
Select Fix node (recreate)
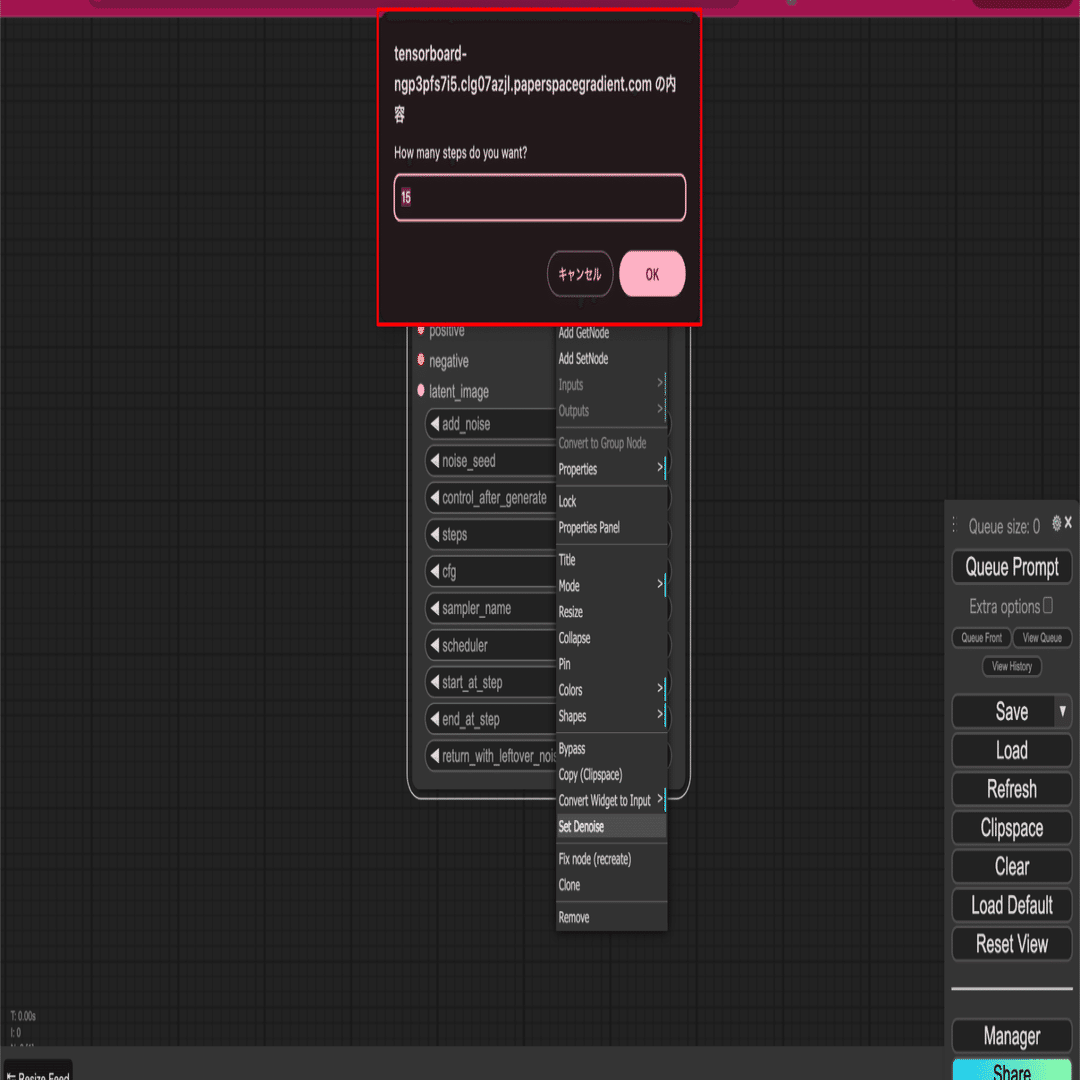pyautogui.click(x=611, y=859)
